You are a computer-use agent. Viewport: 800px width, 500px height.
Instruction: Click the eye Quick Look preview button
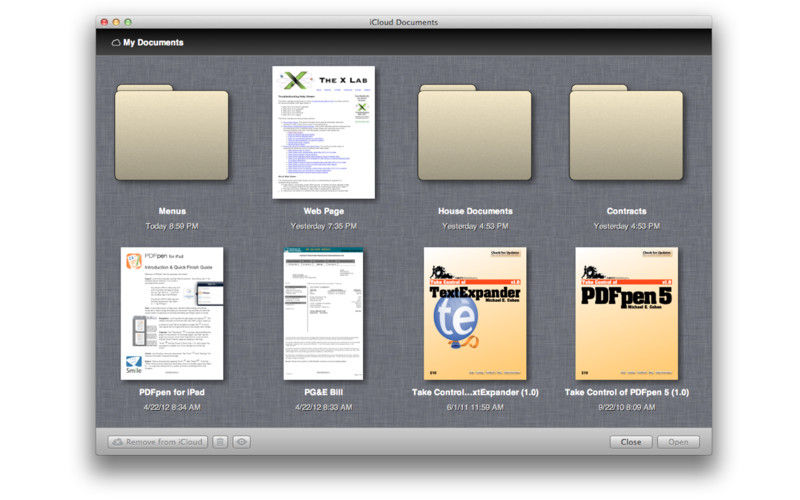pos(242,442)
